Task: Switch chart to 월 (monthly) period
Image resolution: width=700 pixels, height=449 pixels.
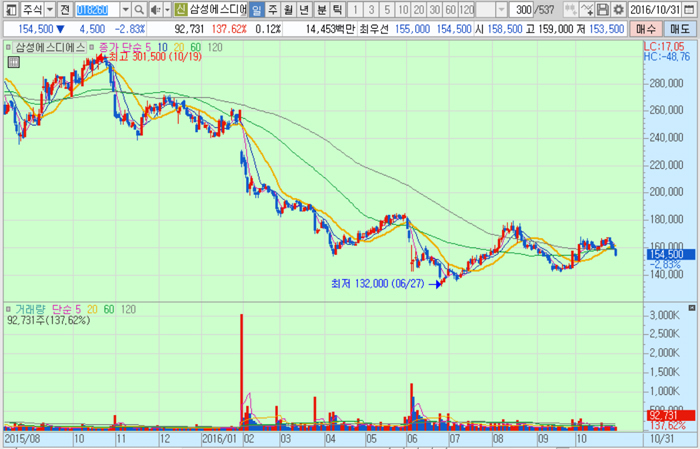Action: pos(289,9)
